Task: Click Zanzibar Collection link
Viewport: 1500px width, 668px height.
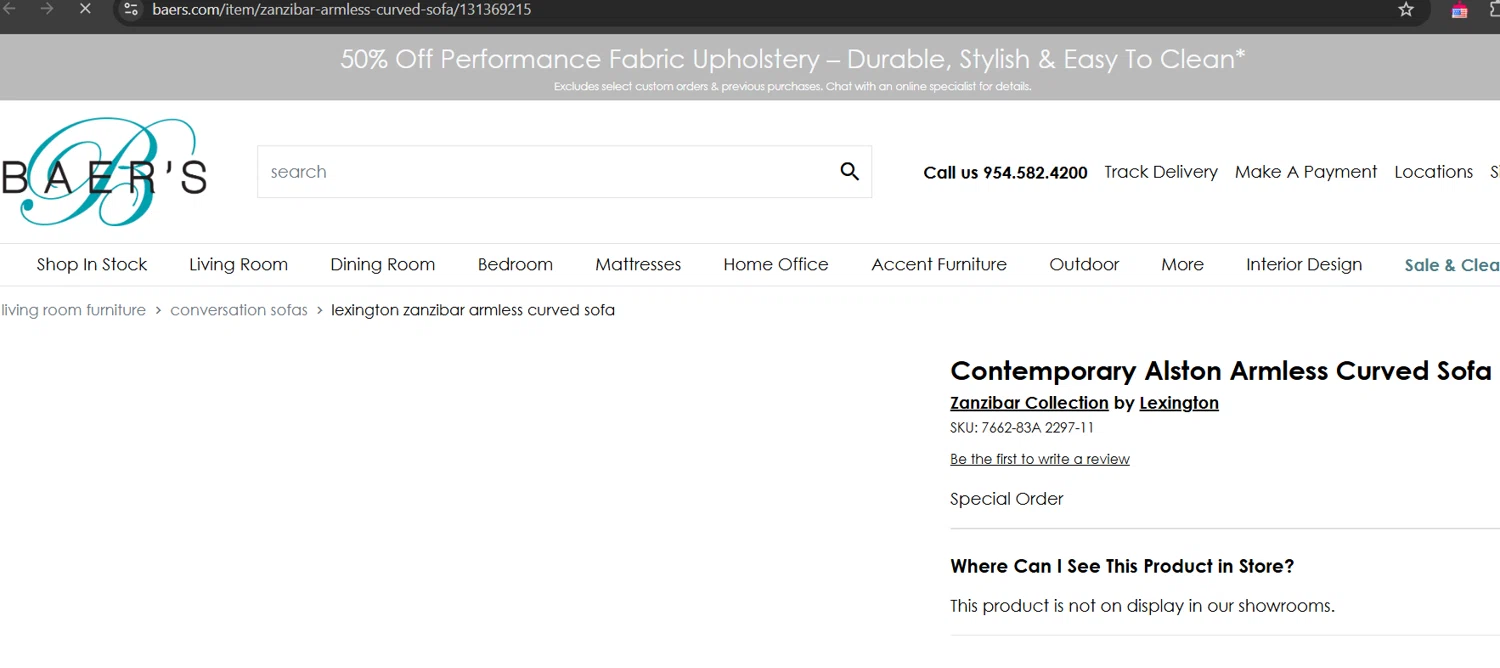Action: [1029, 403]
